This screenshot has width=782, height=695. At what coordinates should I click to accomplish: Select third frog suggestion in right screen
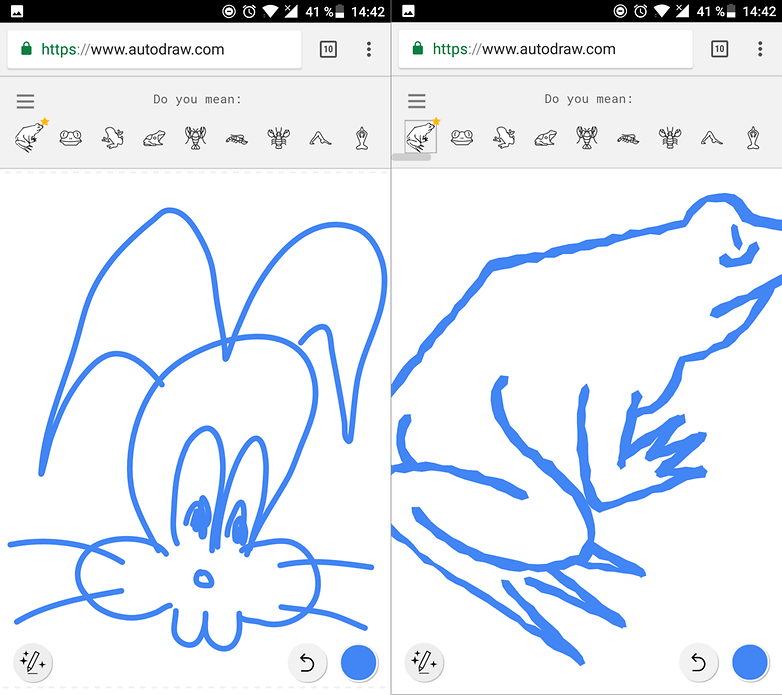click(504, 138)
